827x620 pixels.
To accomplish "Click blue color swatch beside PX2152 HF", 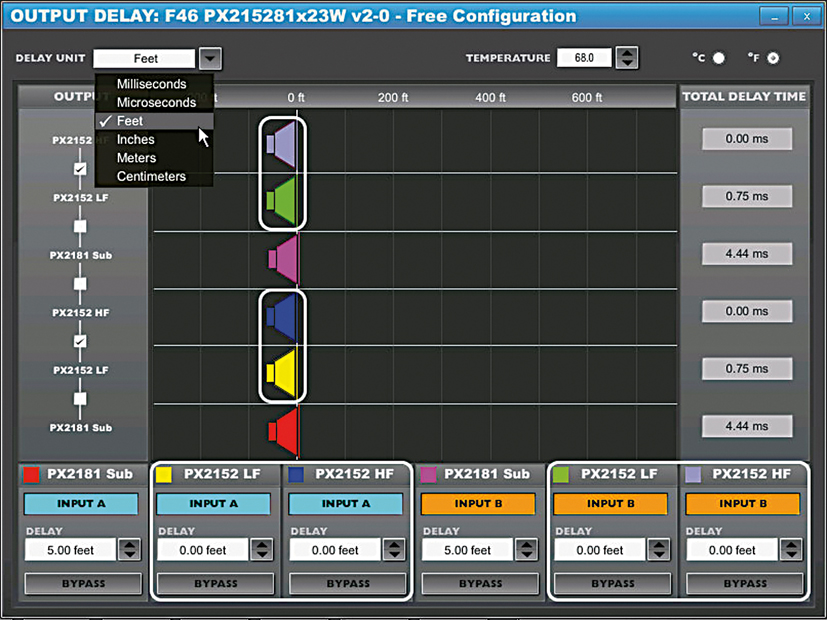I will 296,474.
